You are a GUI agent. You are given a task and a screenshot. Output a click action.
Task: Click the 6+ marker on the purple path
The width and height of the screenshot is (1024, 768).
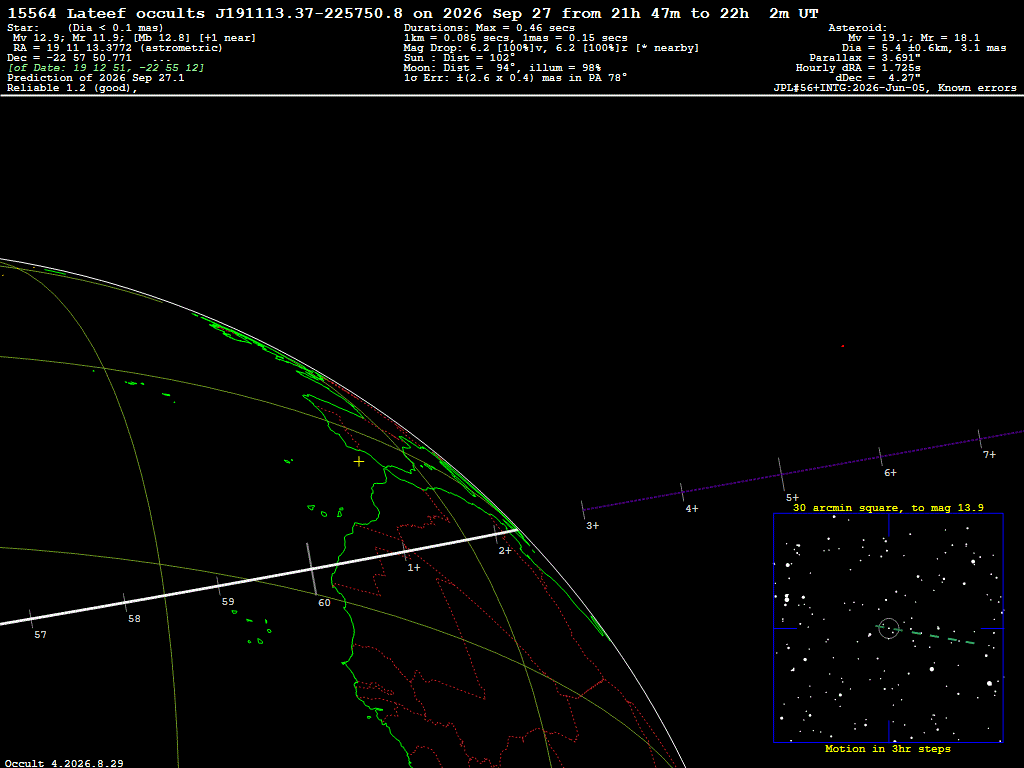(x=890, y=472)
